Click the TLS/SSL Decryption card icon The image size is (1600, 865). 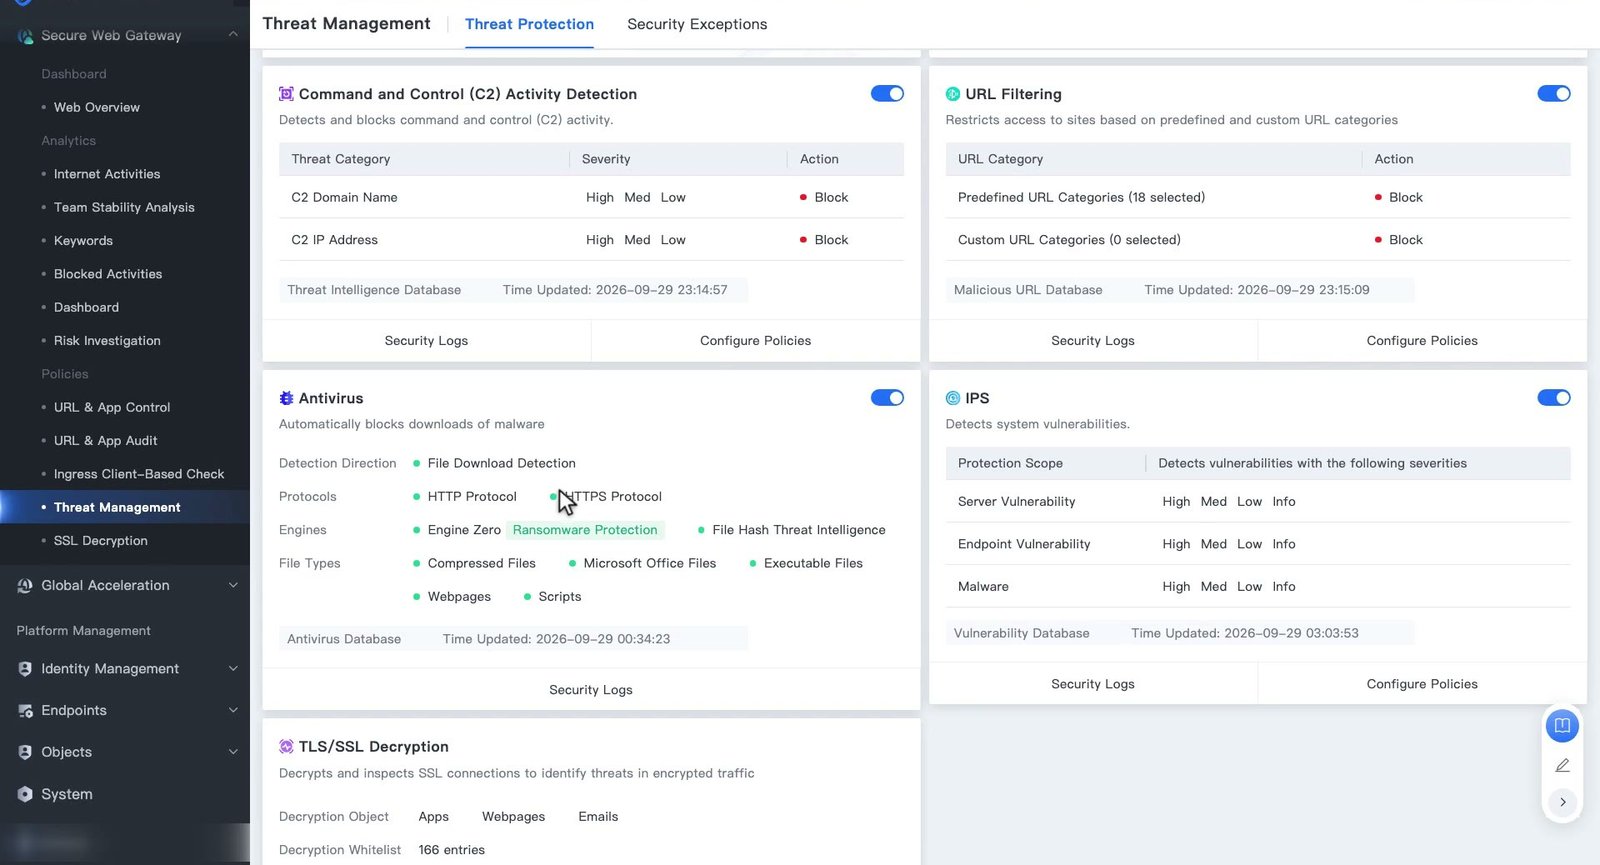click(286, 746)
